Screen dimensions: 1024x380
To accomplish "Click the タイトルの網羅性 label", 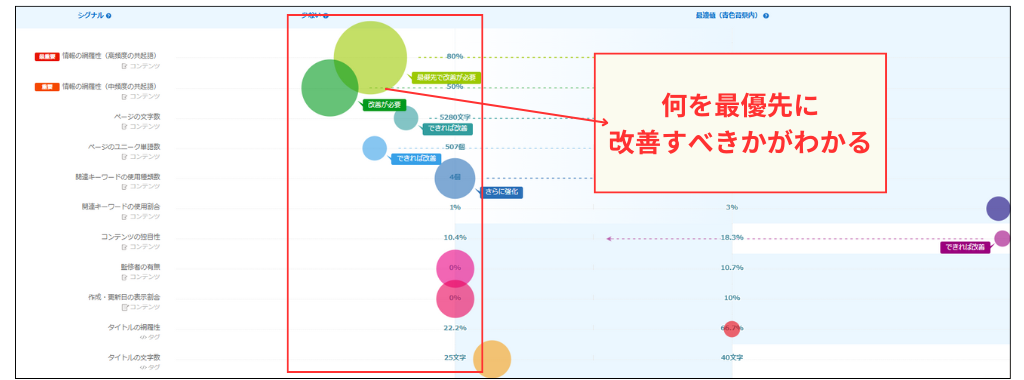I will coord(134,327).
